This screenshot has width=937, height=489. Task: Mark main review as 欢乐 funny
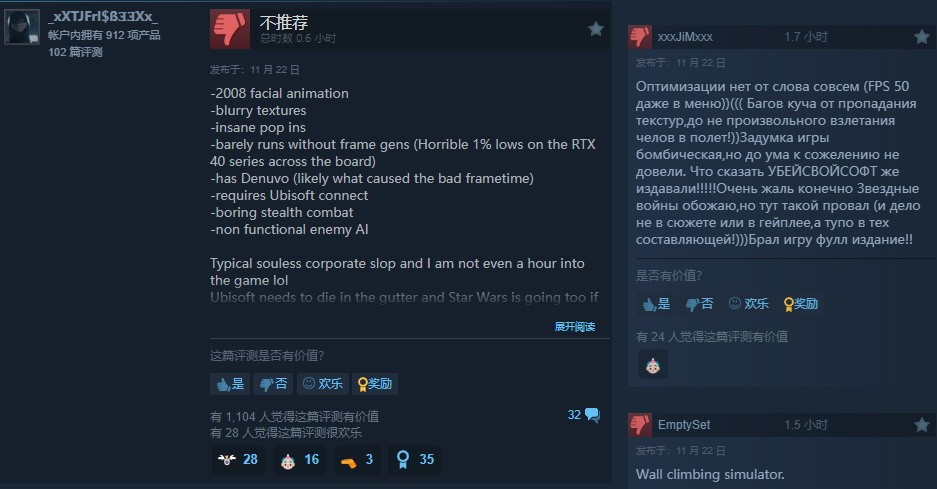323,384
